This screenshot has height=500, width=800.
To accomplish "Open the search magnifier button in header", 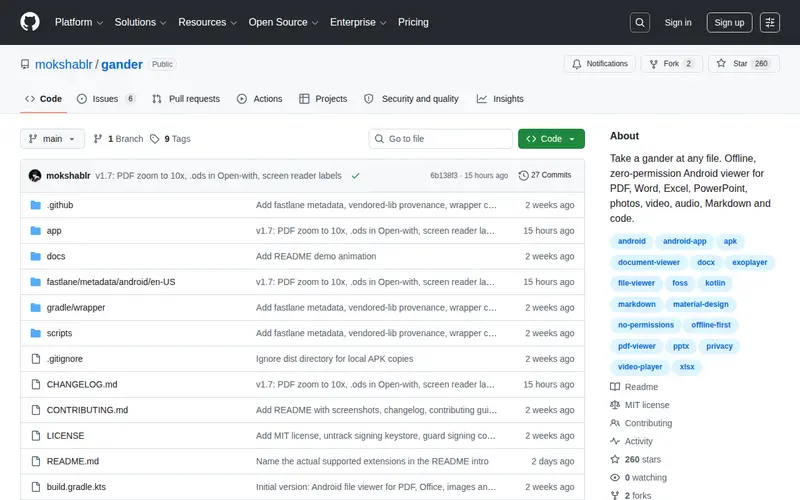I will 639,22.
